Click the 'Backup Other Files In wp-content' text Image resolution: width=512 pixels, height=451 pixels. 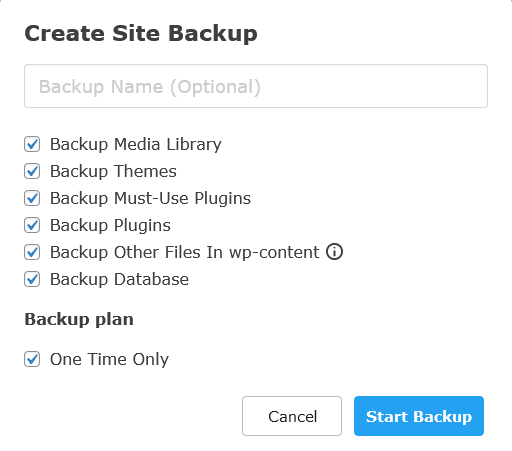(185, 252)
